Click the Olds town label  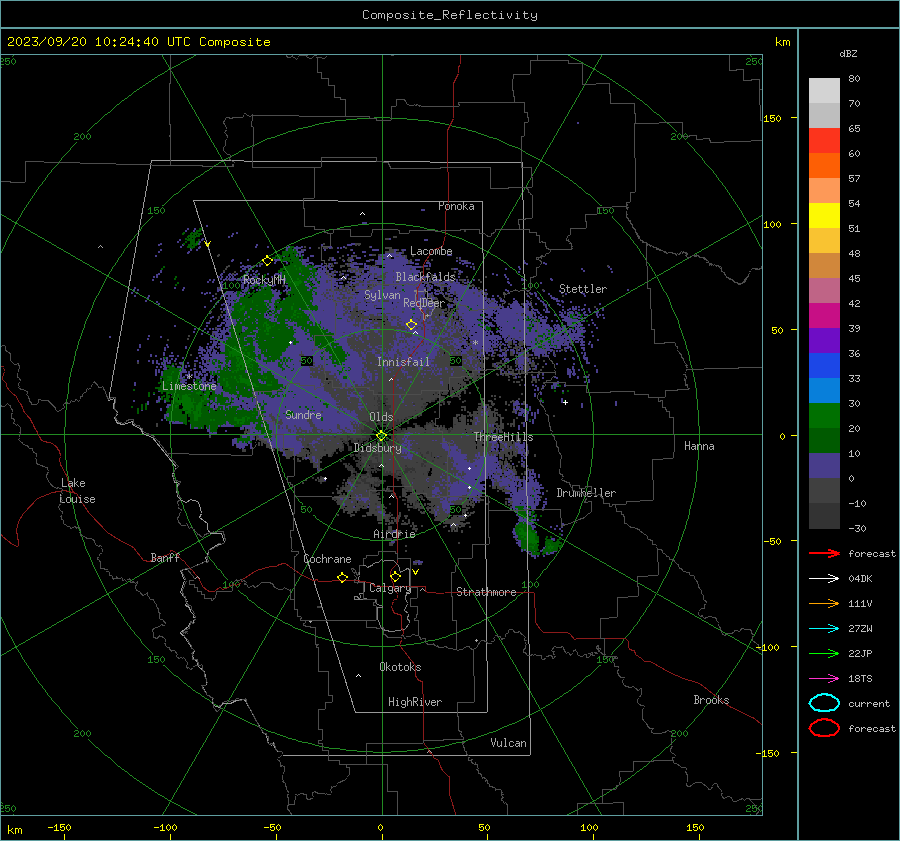click(381, 417)
